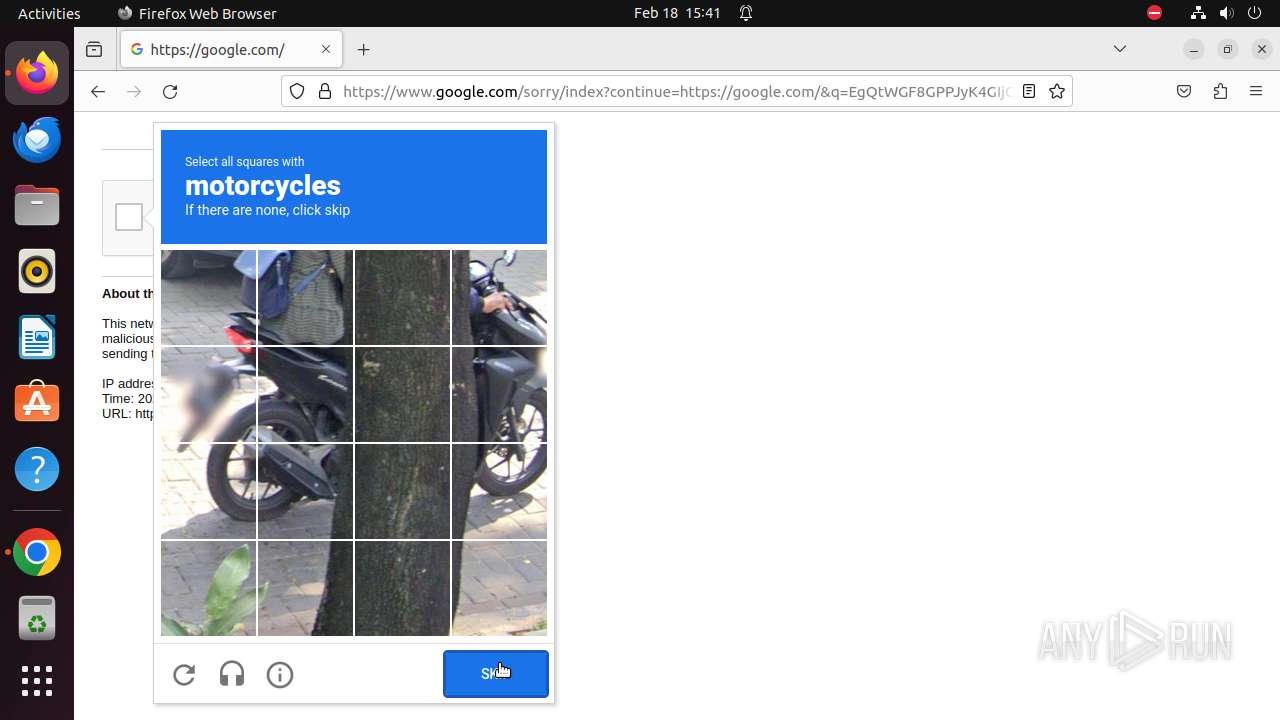The width and height of the screenshot is (1280, 720).
Task: Get an audio captcha challenge
Action: pos(232,675)
